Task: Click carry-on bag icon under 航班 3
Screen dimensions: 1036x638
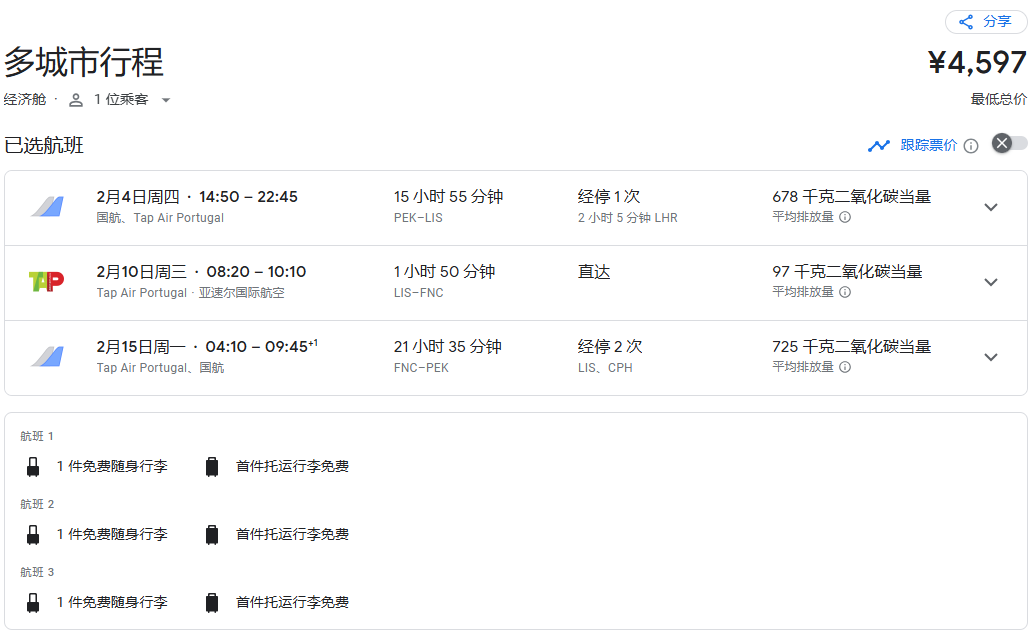Action: [33, 603]
